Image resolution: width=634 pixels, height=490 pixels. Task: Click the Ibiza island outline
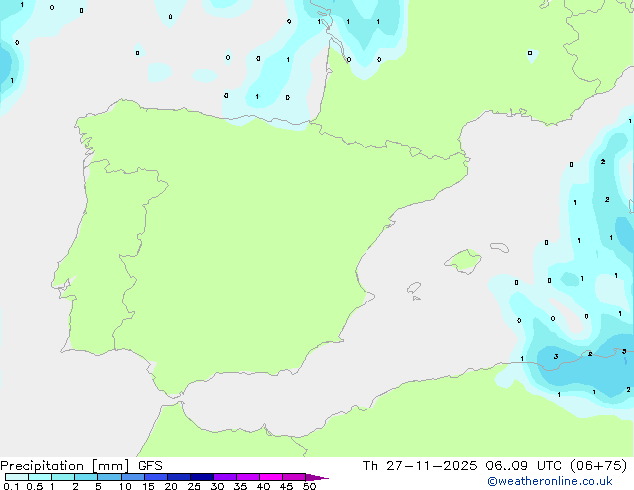click(x=414, y=288)
